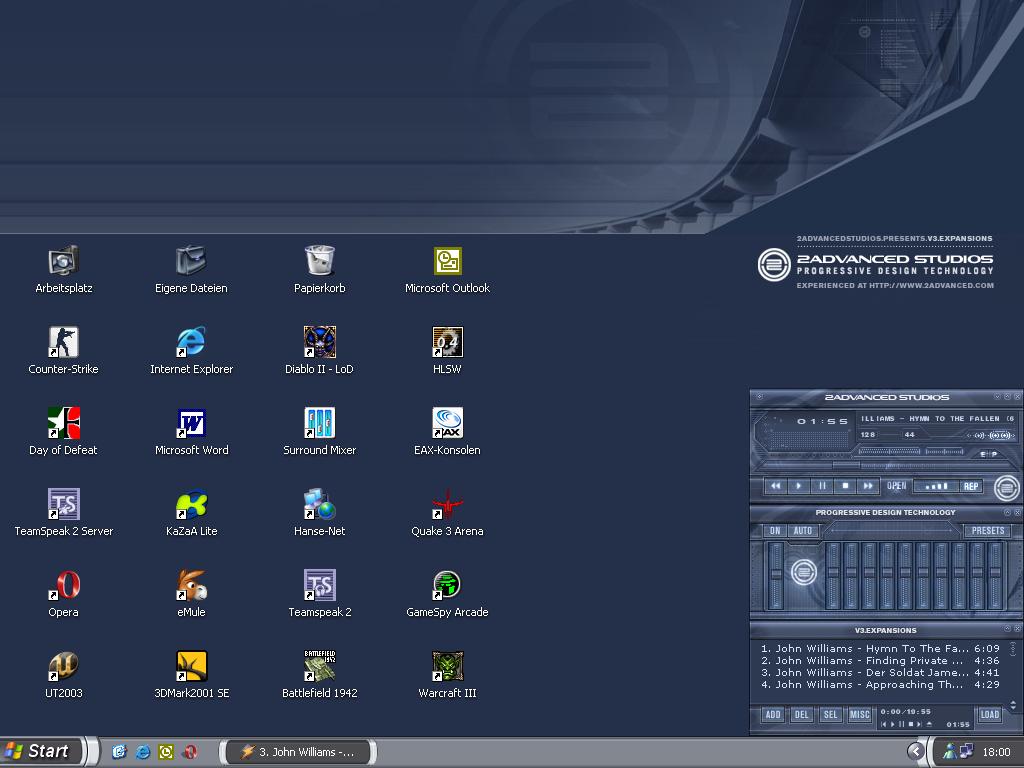Launch GameSpy Arcade shortcut
This screenshot has height=768, width=1024.
(447, 593)
